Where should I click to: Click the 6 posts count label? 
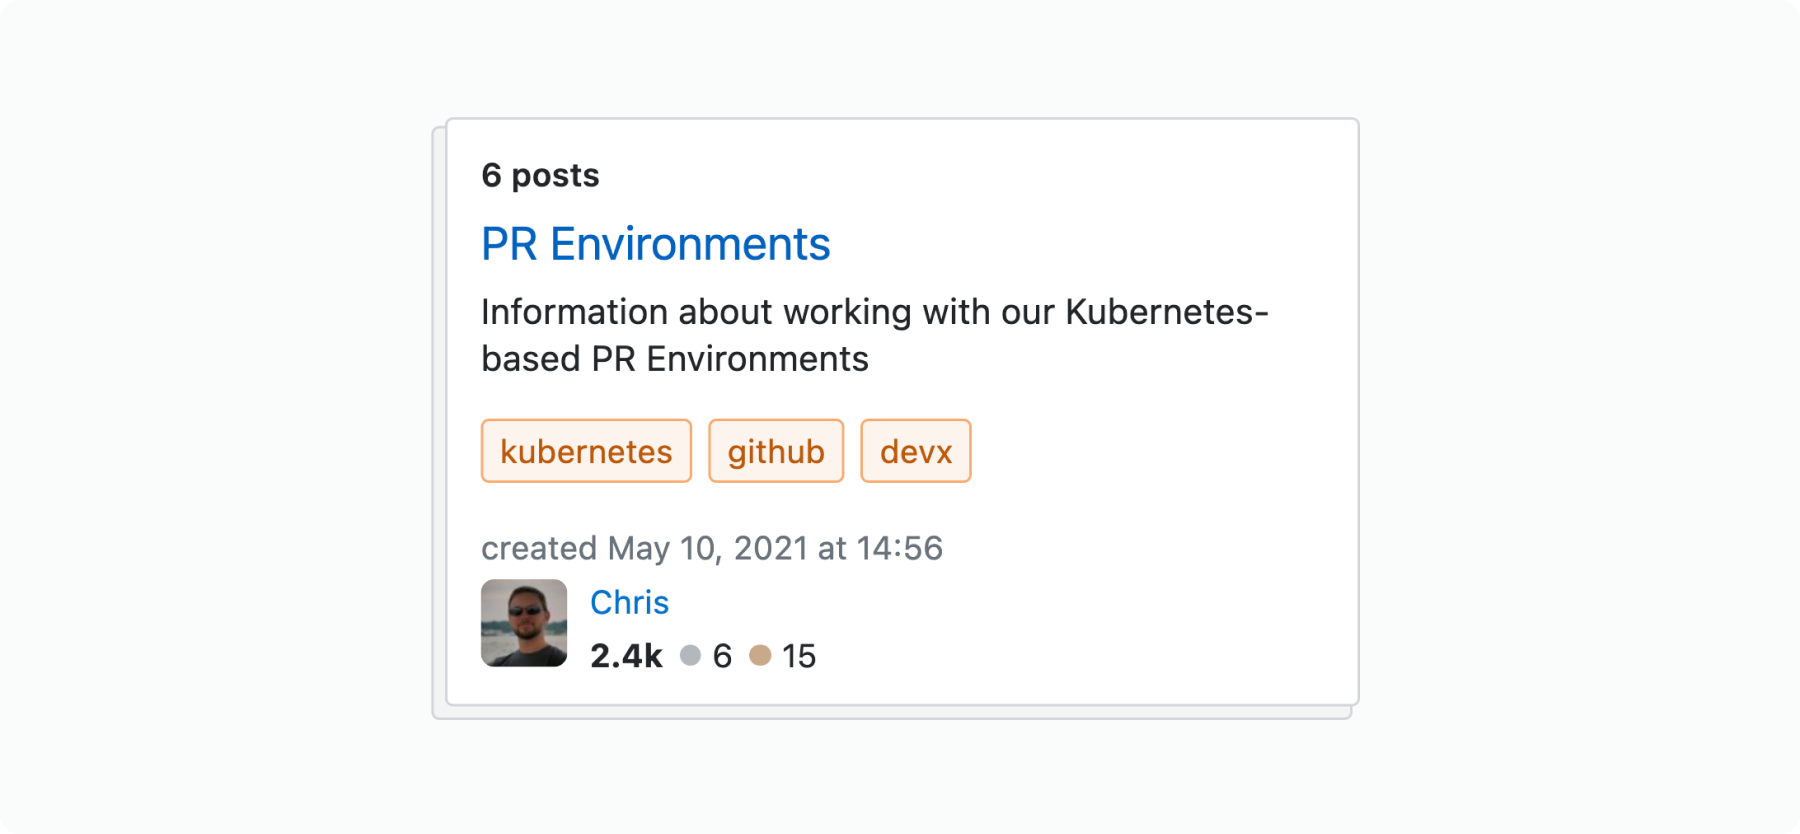540,175
